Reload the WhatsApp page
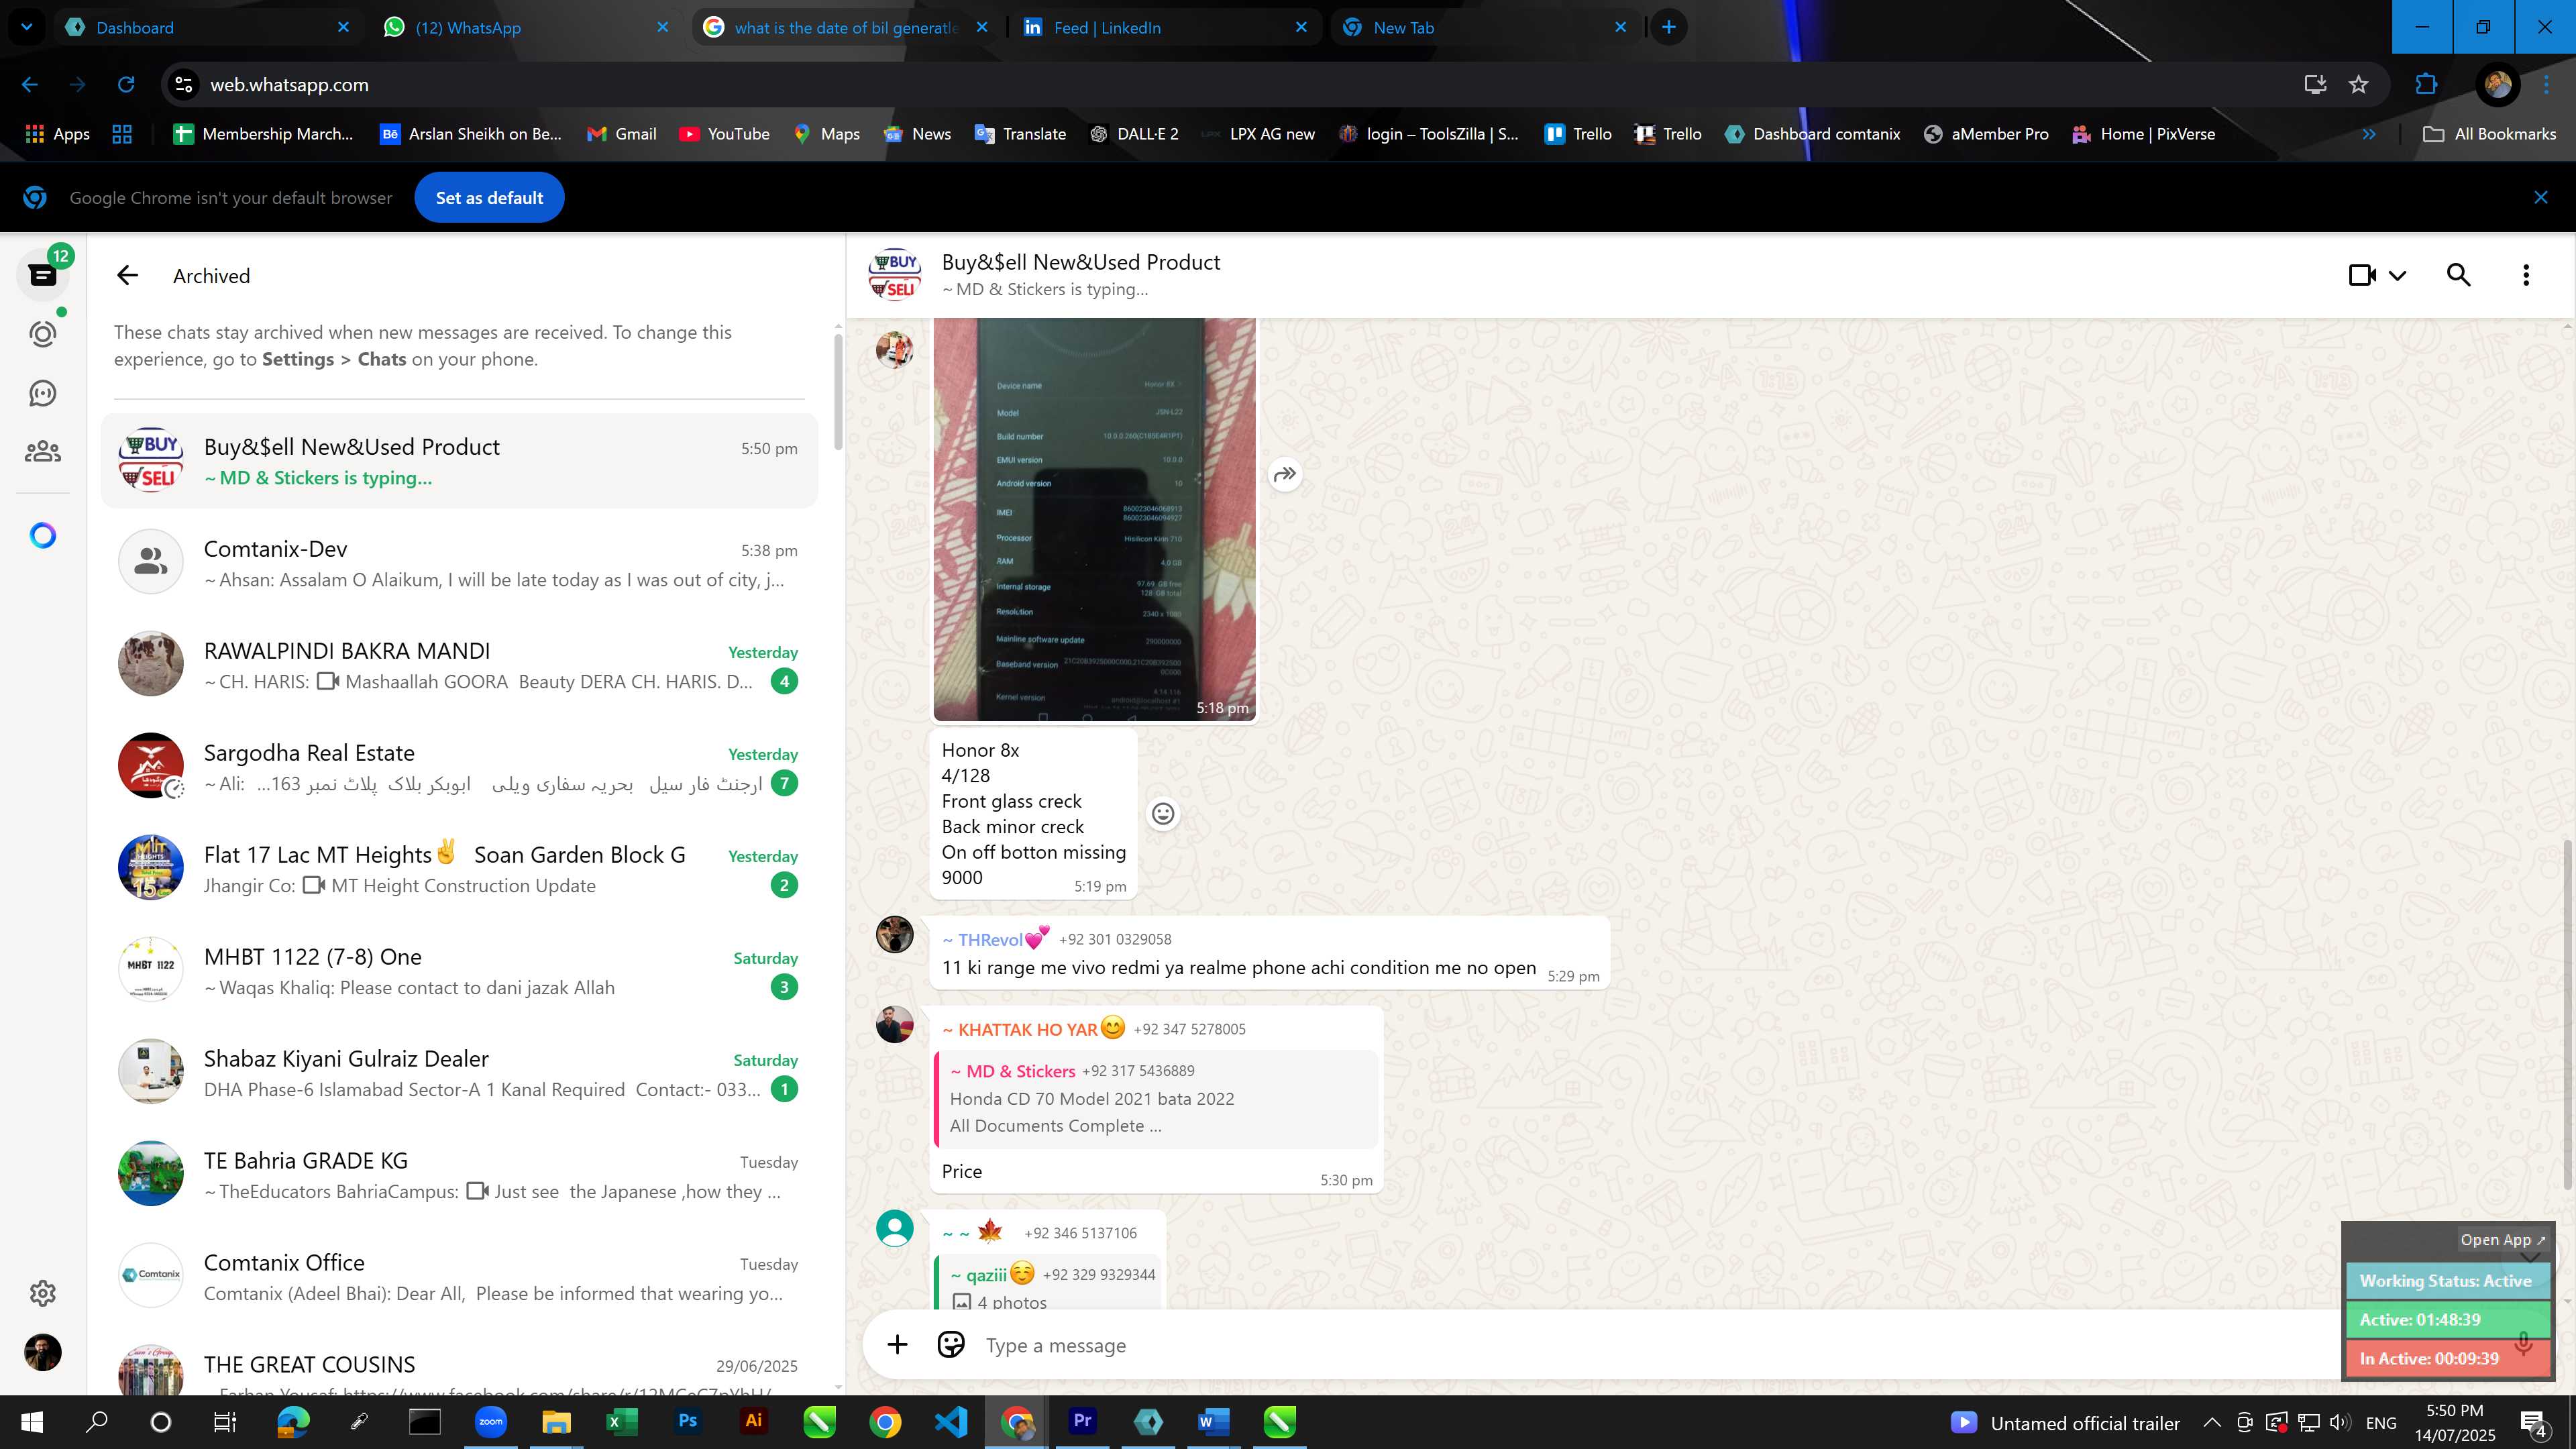This screenshot has width=2576, height=1449. tap(126, 85)
